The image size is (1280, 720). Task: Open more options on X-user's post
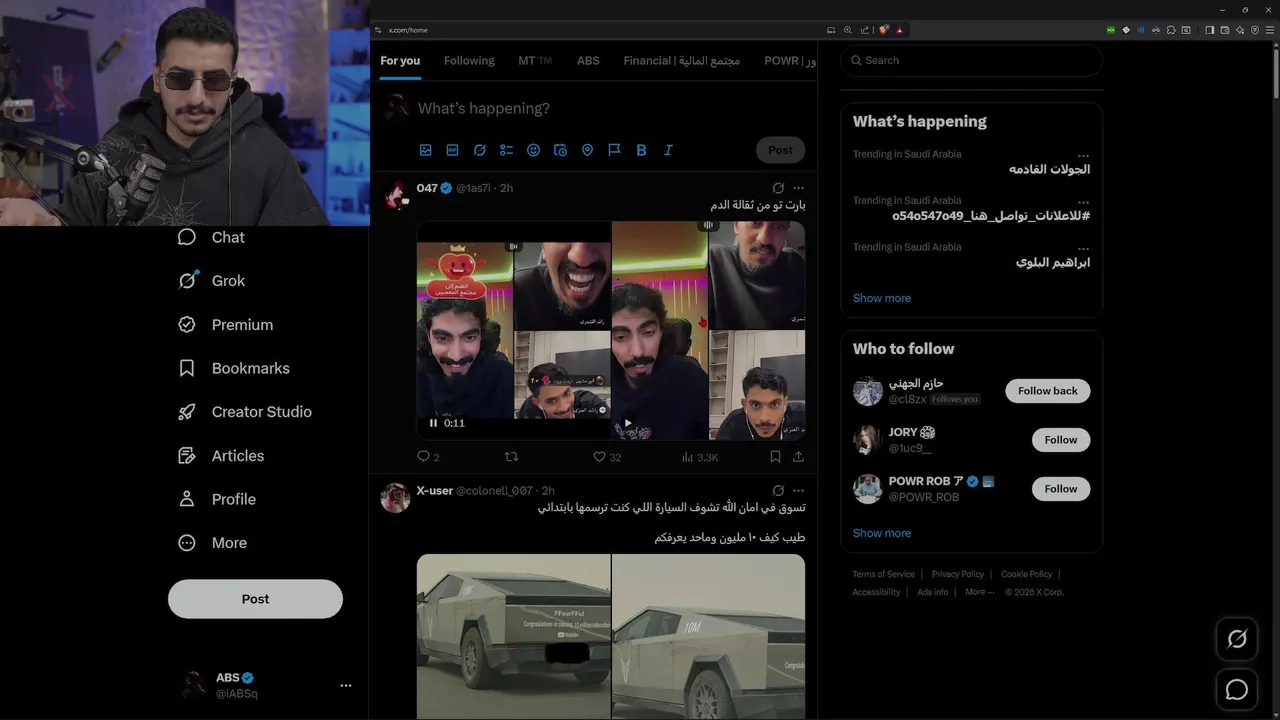tap(798, 491)
